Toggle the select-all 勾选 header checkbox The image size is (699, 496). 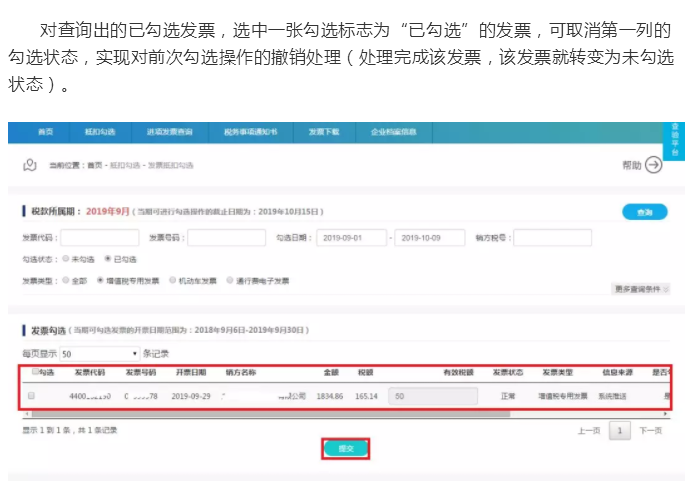pyautogui.click(x=36, y=372)
